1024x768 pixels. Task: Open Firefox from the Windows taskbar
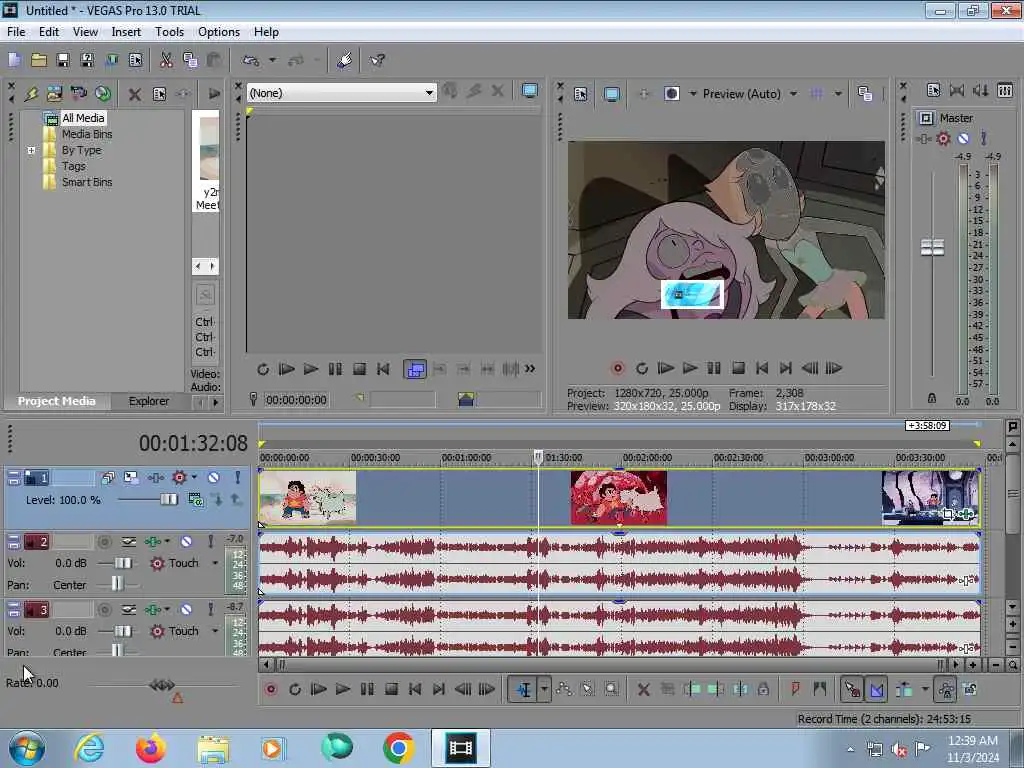pyautogui.click(x=151, y=748)
